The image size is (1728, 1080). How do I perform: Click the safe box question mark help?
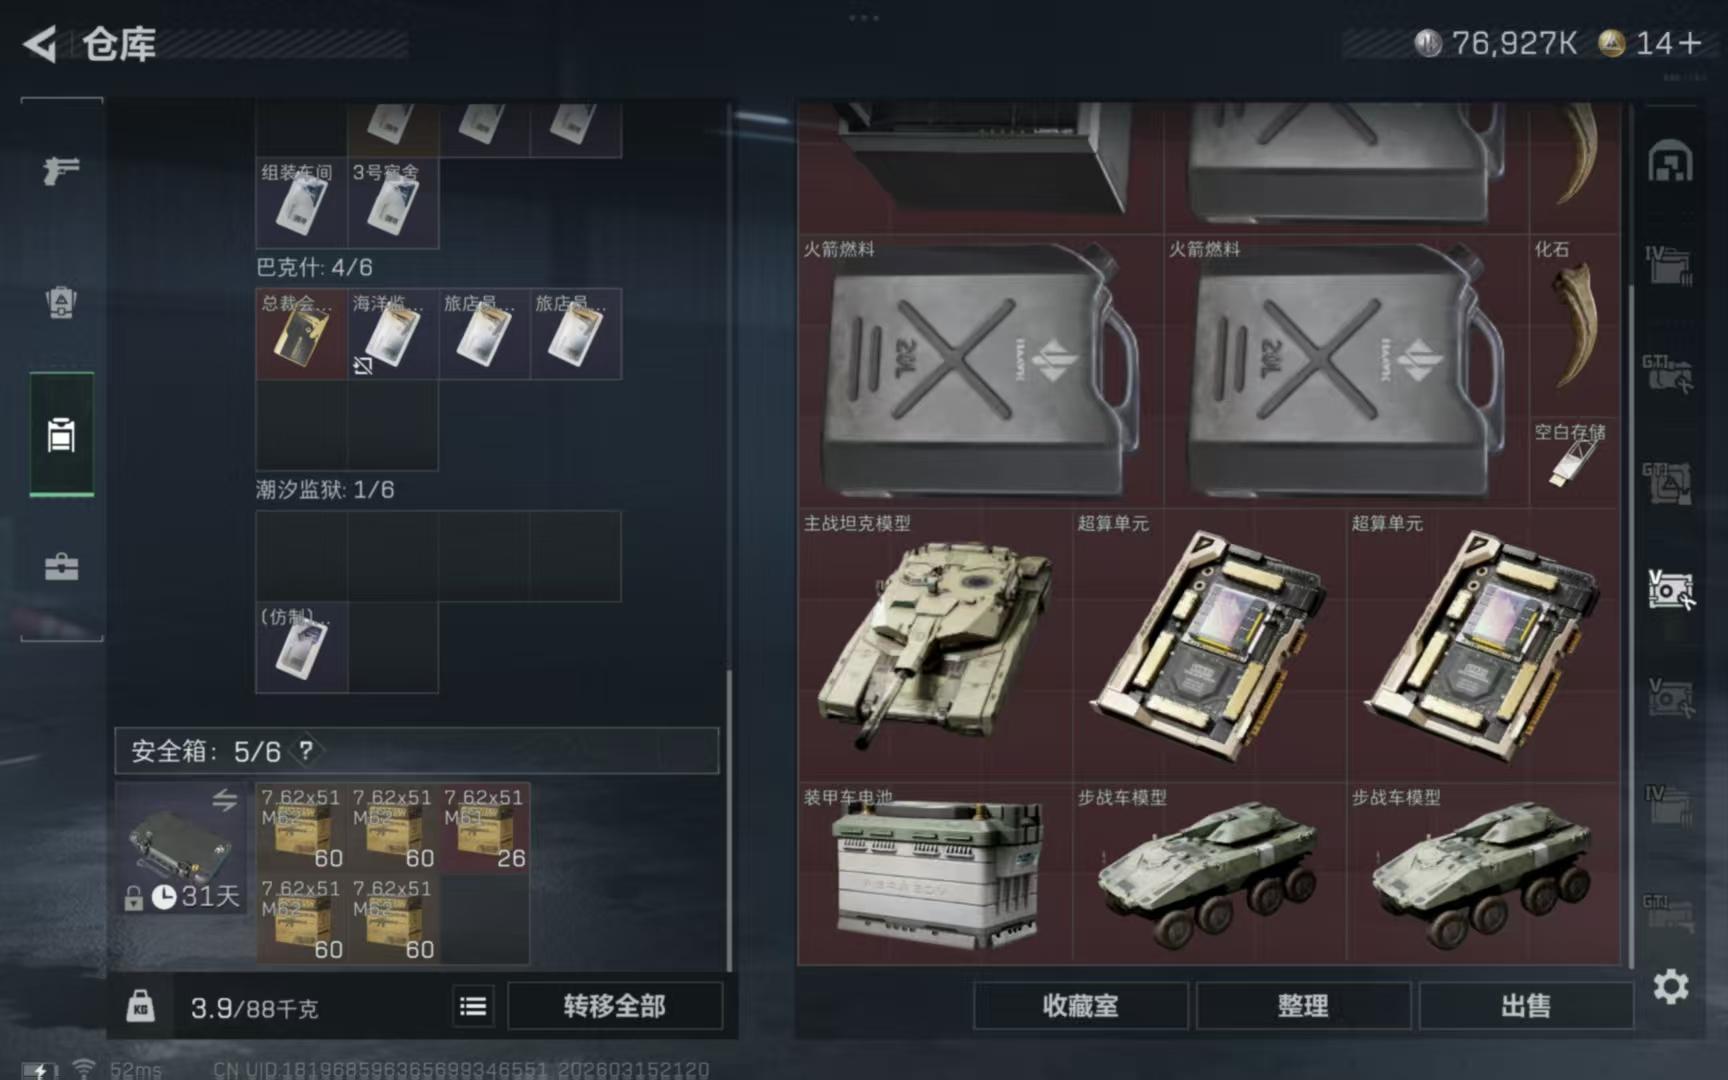[306, 750]
